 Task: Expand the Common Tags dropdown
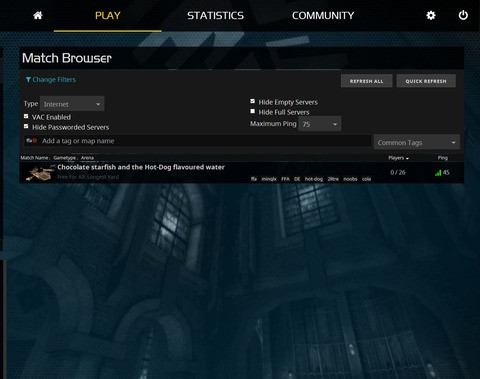tap(417, 143)
